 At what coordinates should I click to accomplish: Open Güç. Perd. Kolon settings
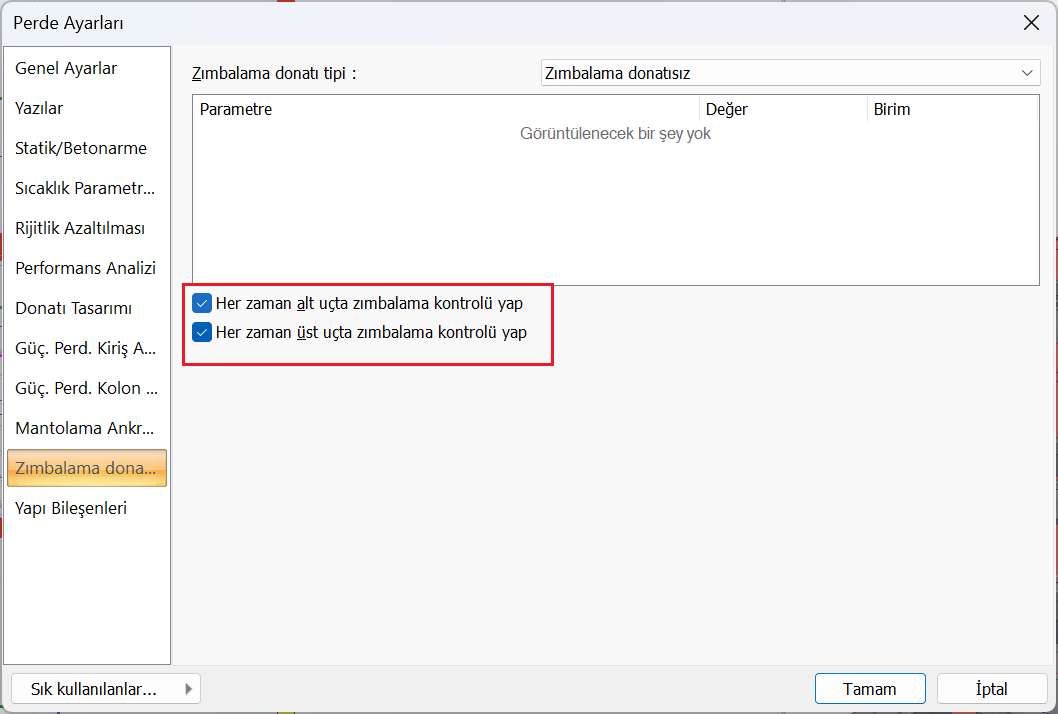[x=86, y=389]
